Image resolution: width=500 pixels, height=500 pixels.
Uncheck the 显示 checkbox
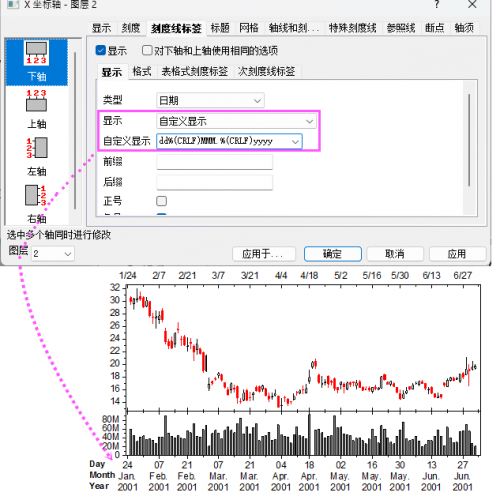[x=101, y=50]
